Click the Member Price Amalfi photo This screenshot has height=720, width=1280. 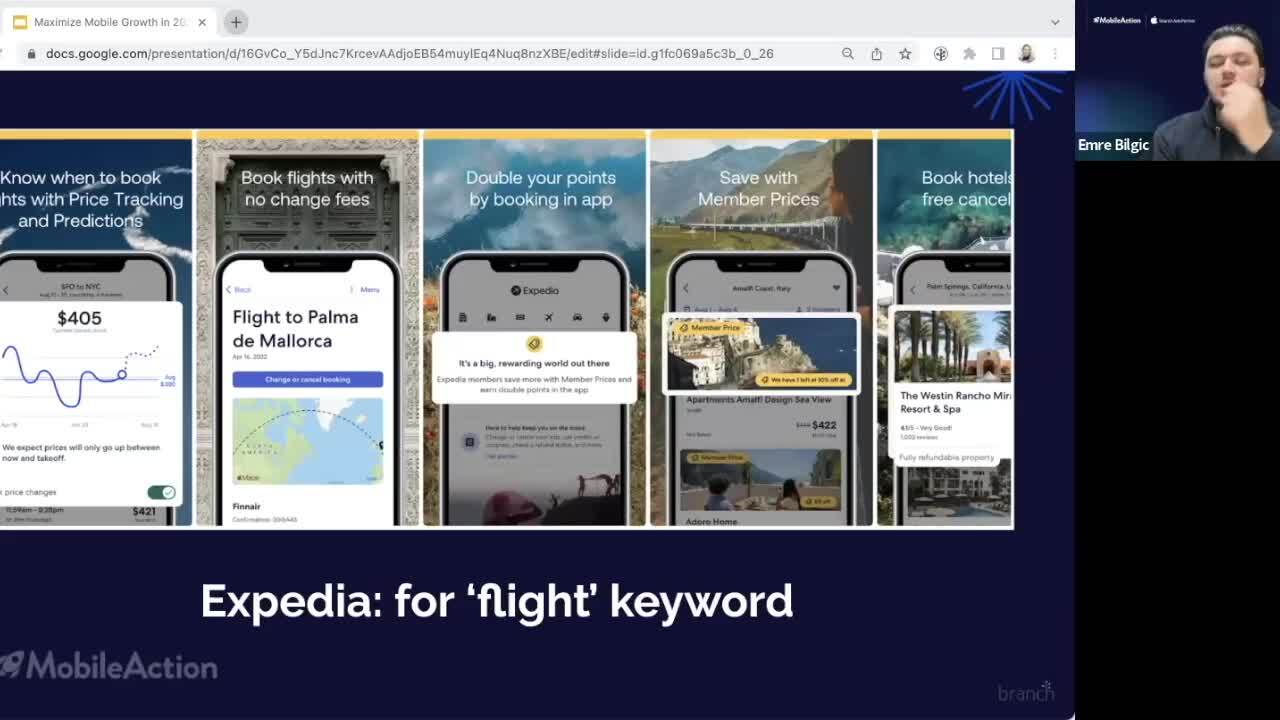(x=762, y=355)
